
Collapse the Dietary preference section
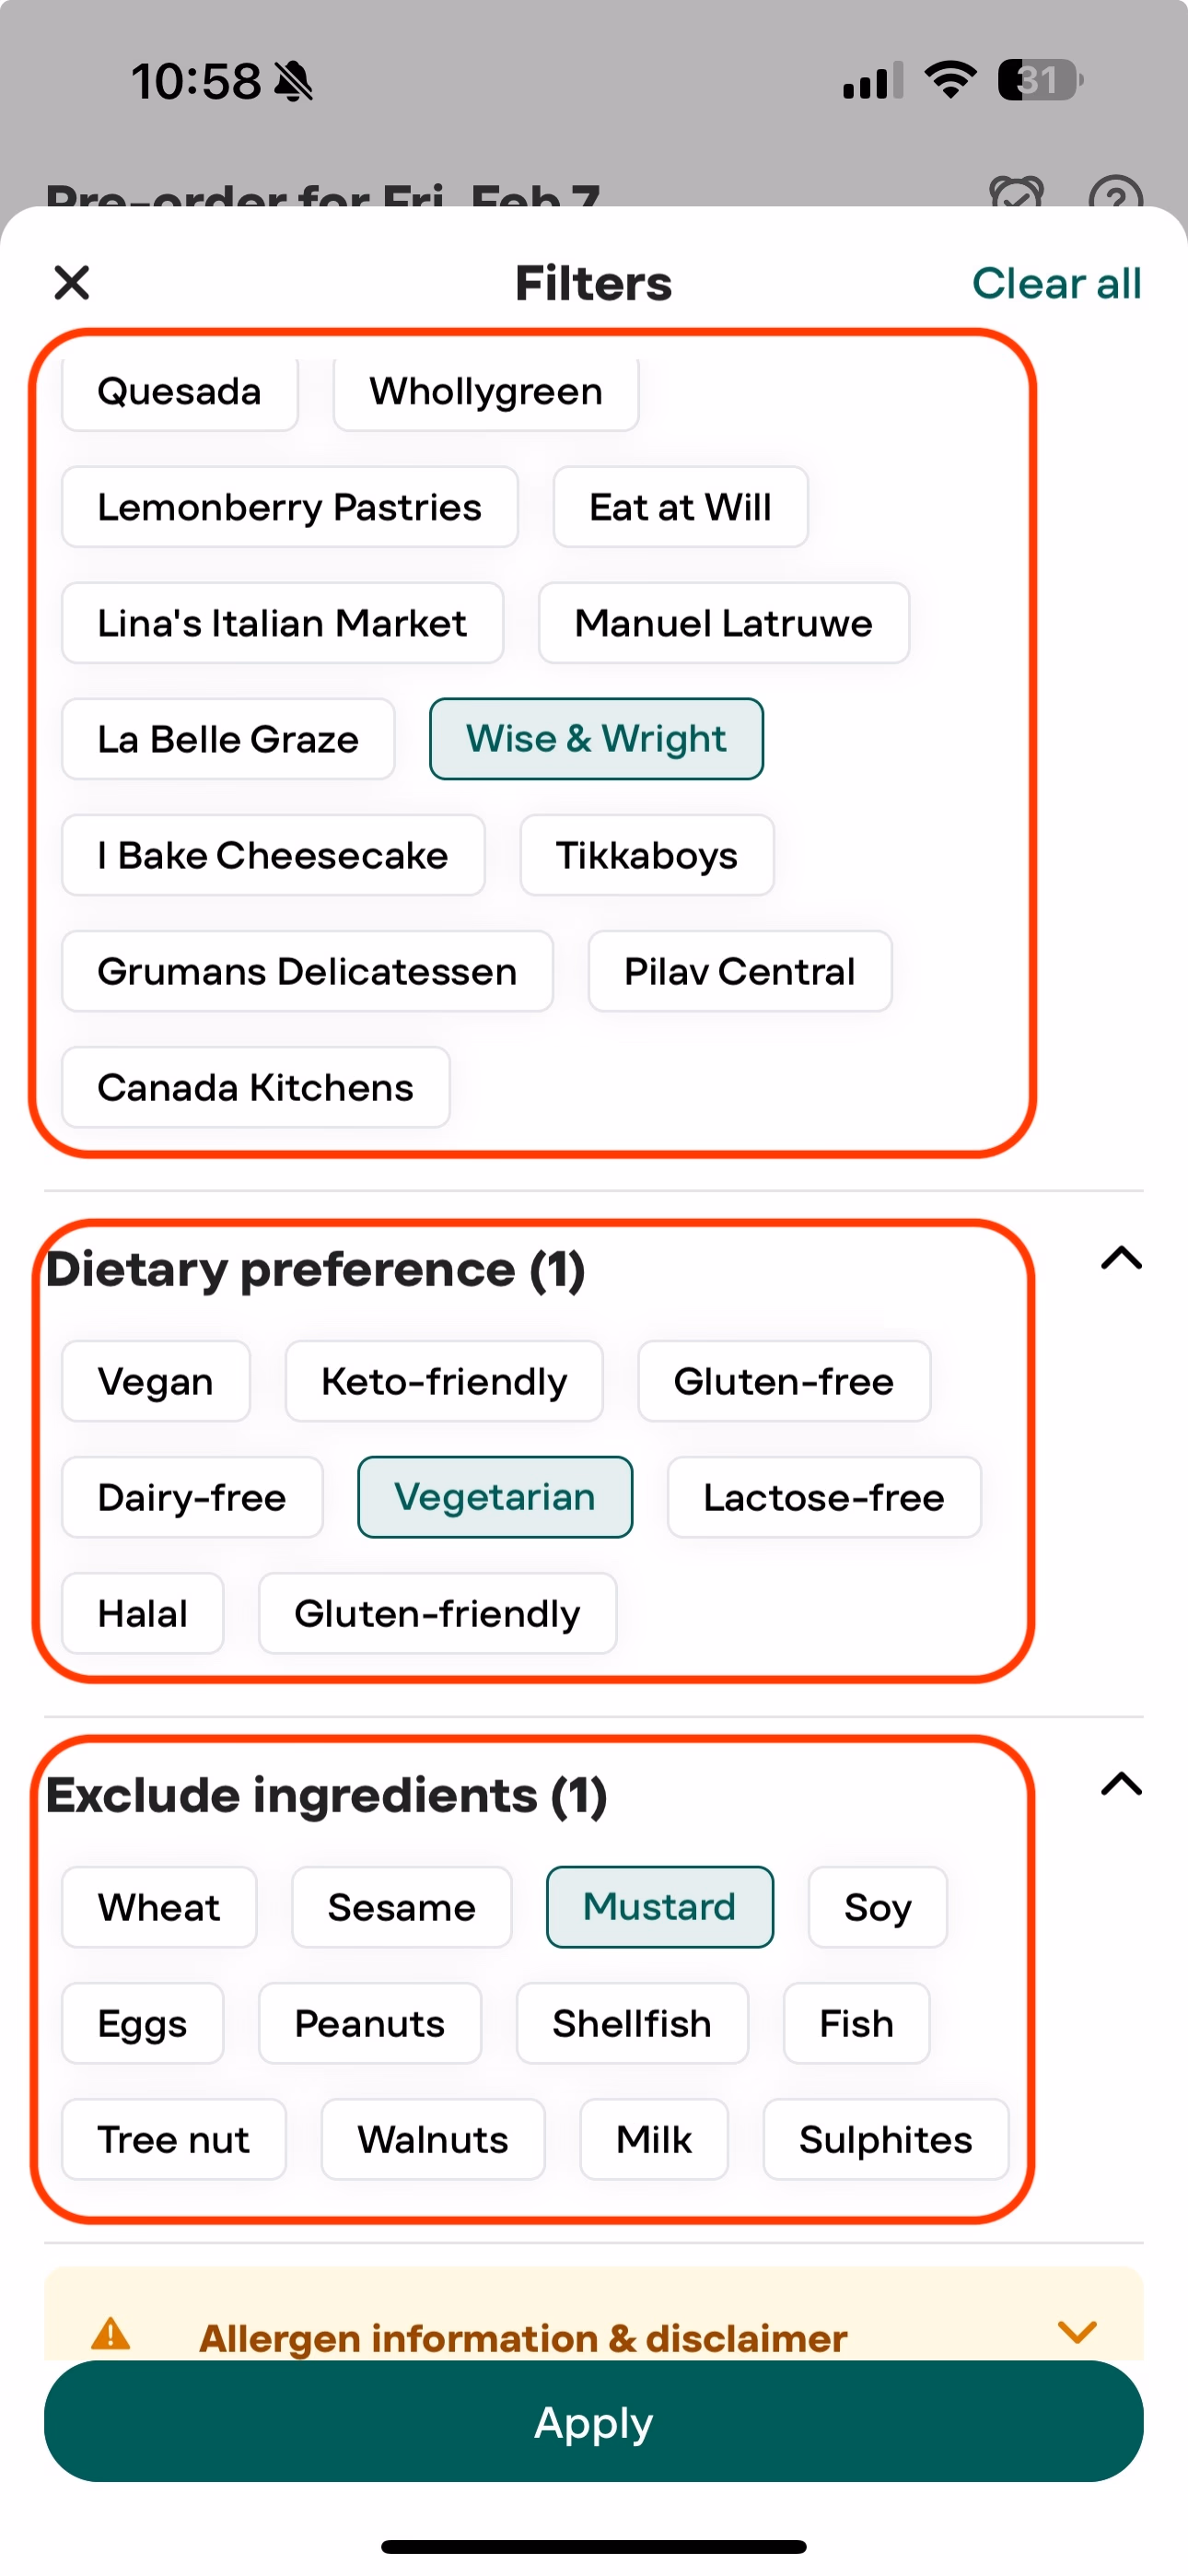tap(1121, 1258)
